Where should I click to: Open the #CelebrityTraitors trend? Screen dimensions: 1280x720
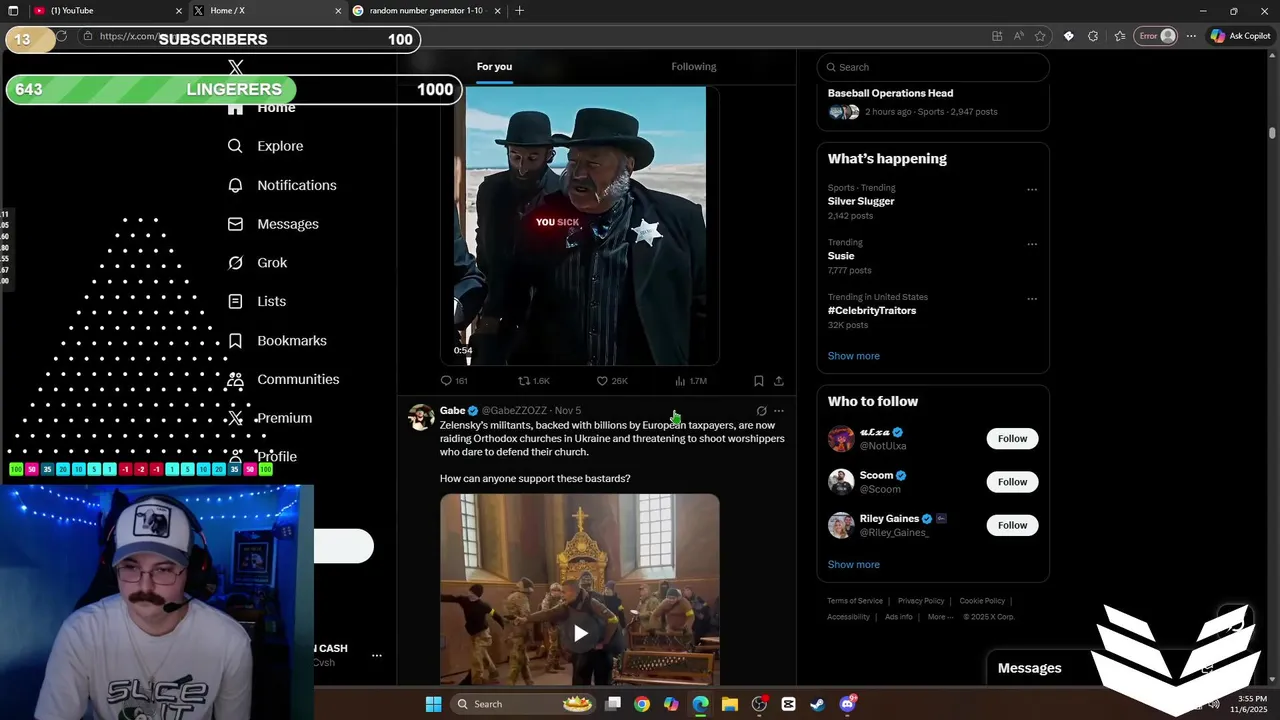pos(872,311)
